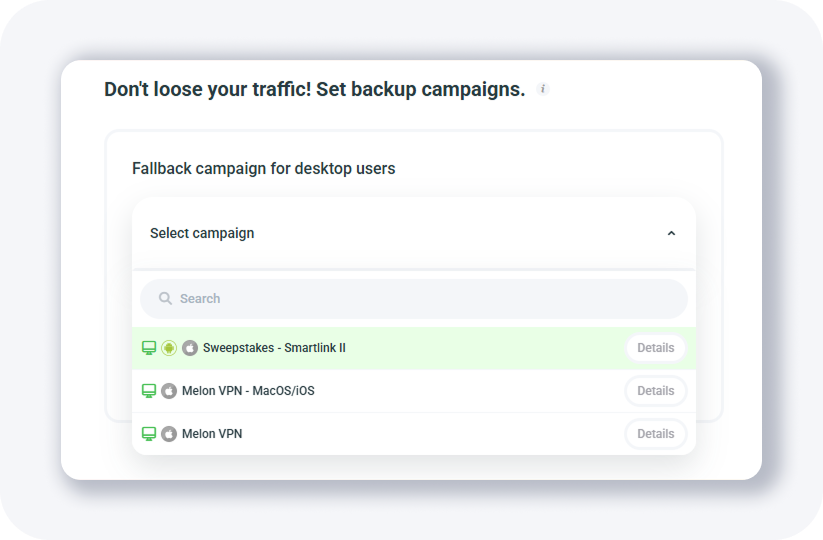Click desktop icon on Melon VPN - MacOS/iOS row
823x540 pixels.
149,391
